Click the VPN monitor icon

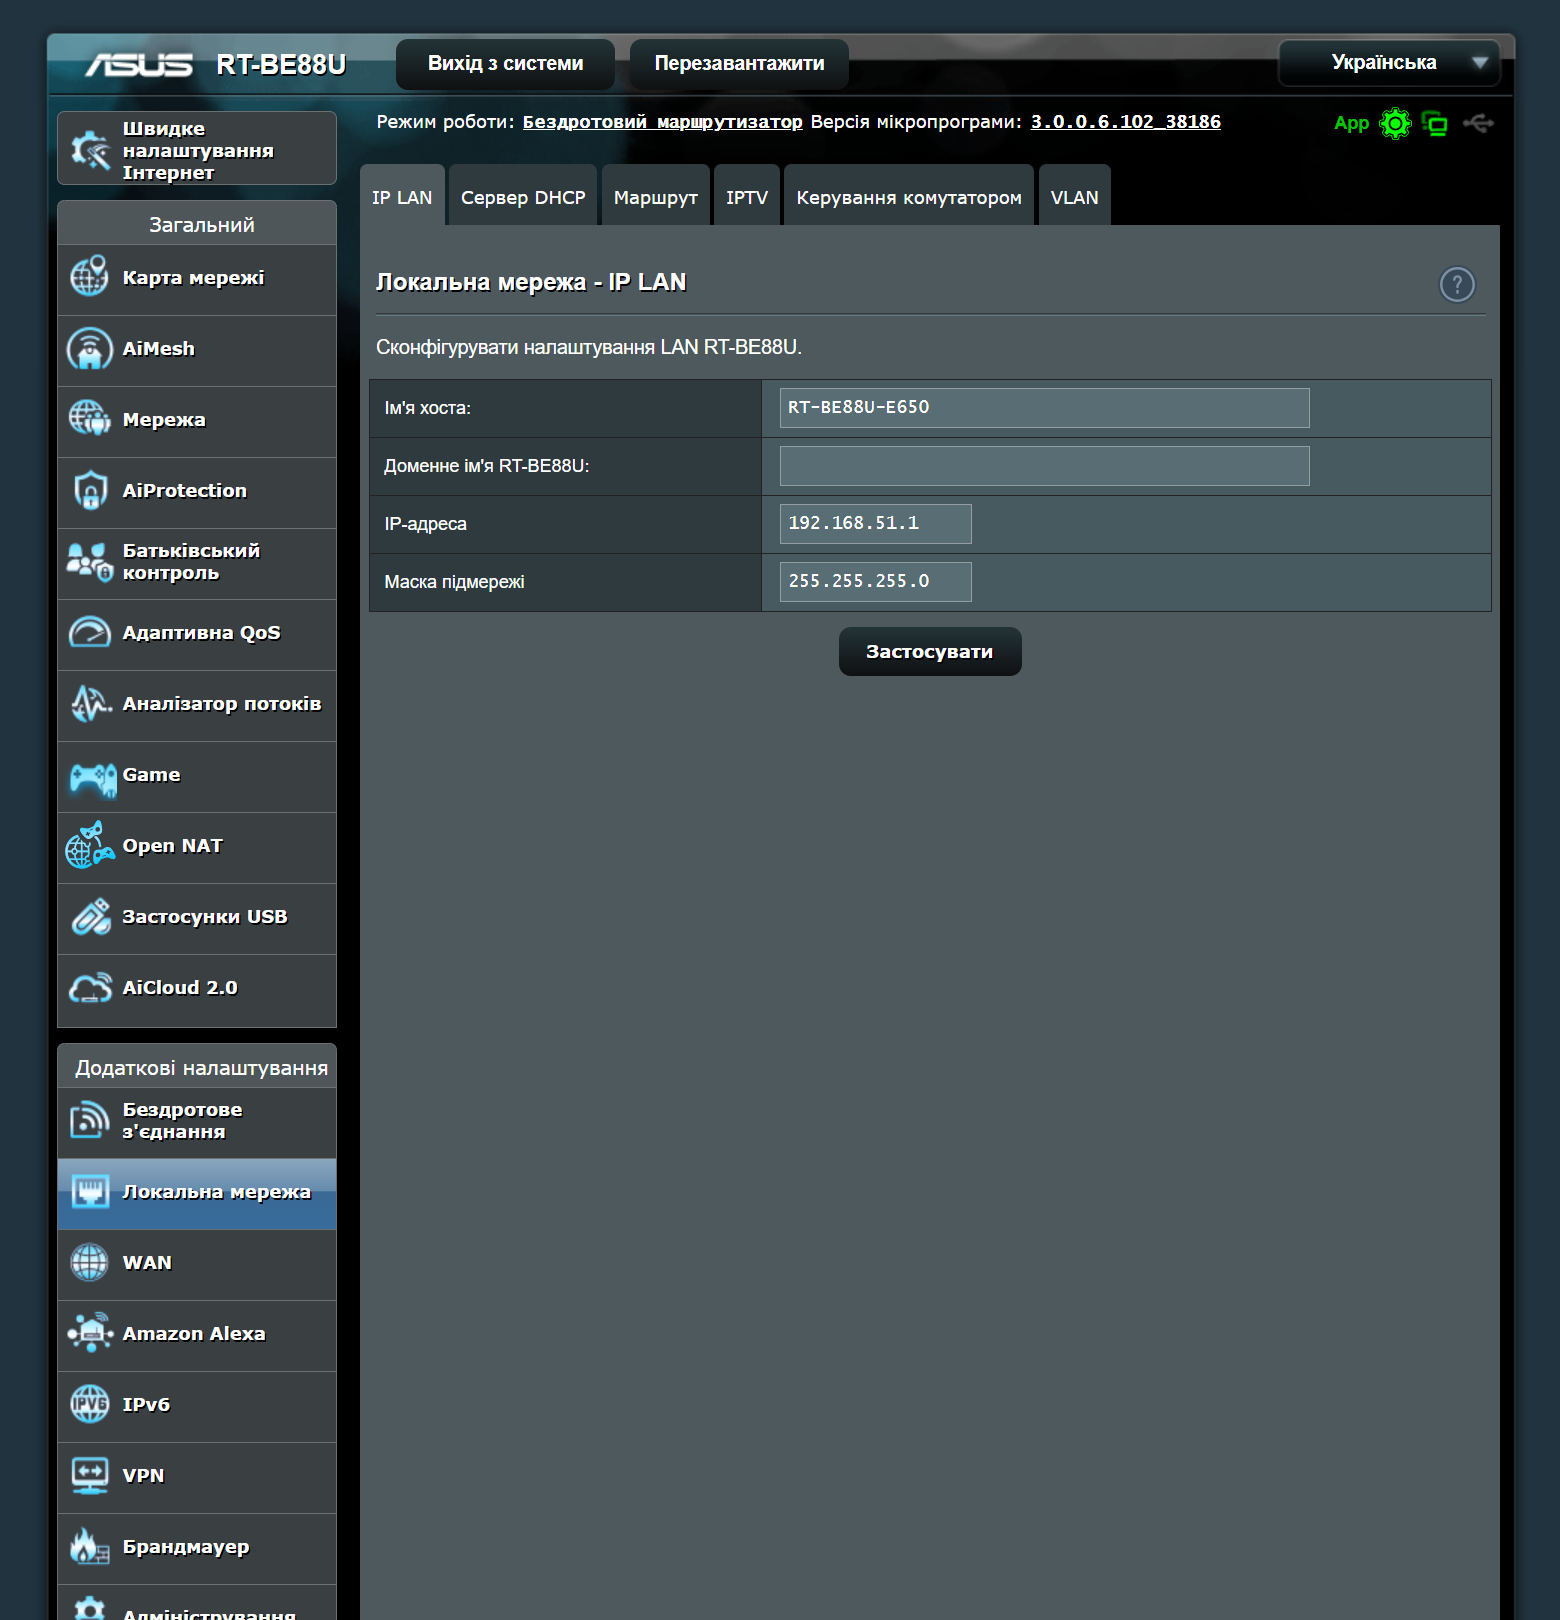point(89,1475)
